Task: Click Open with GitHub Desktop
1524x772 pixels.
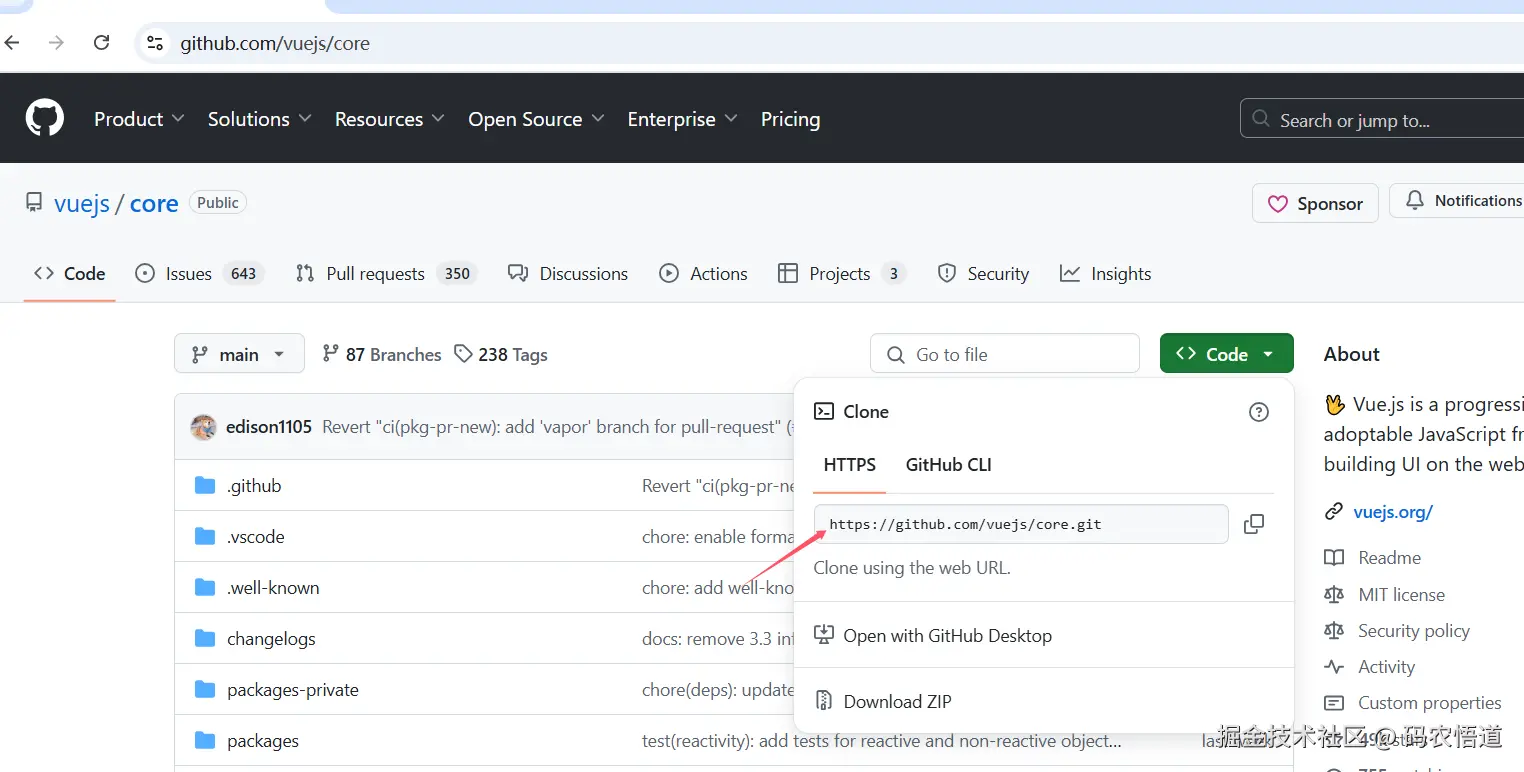Action: coord(947,636)
